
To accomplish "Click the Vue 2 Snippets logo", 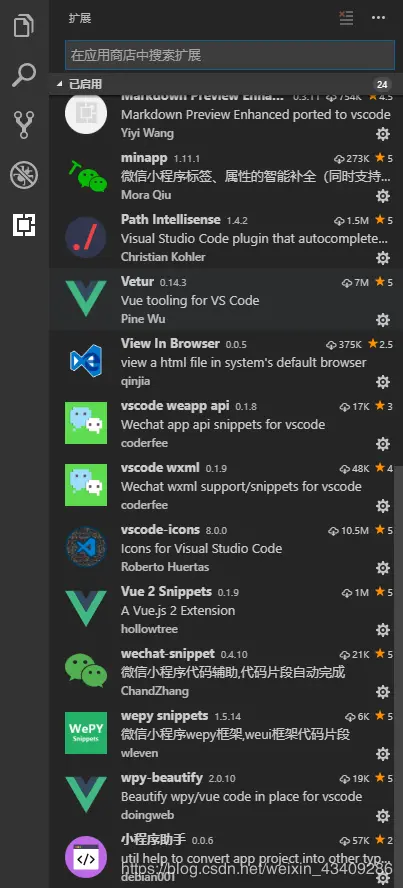I will 86,609.
